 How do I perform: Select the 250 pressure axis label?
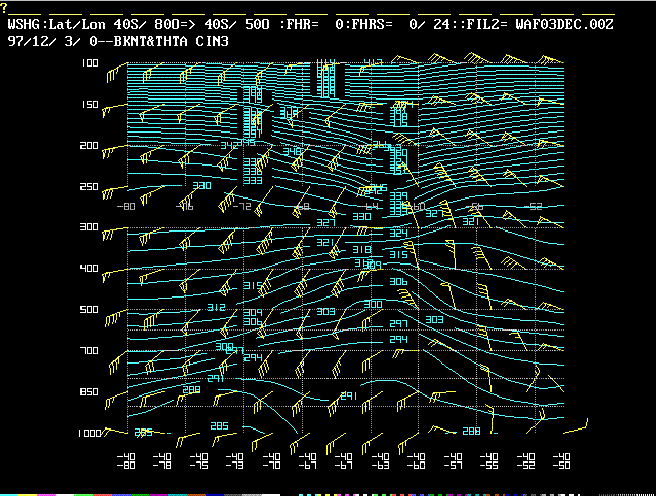(89, 187)
